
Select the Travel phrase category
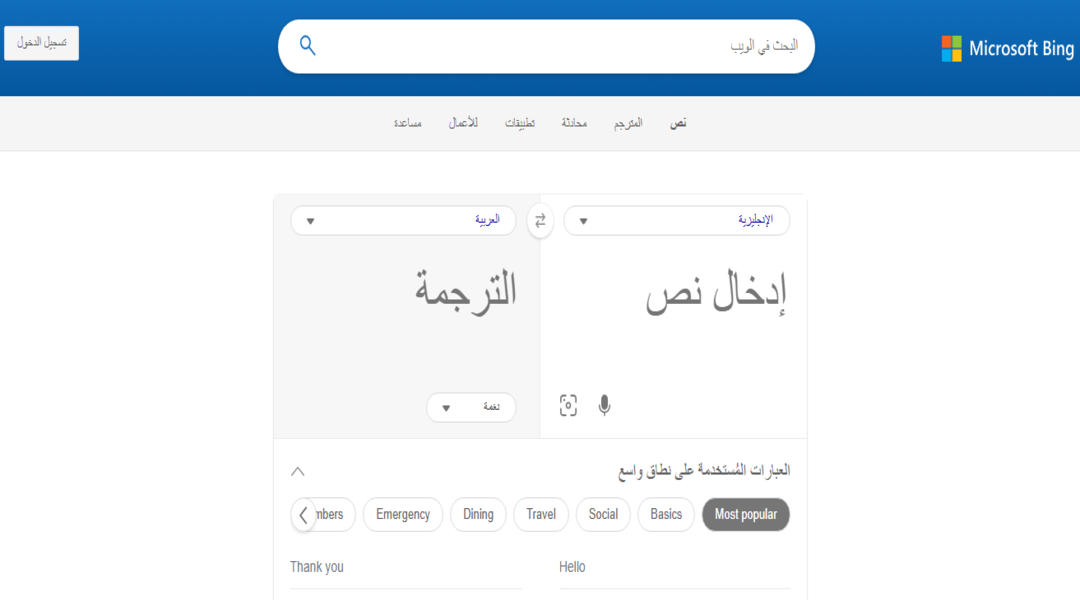[x=541, y=514]
